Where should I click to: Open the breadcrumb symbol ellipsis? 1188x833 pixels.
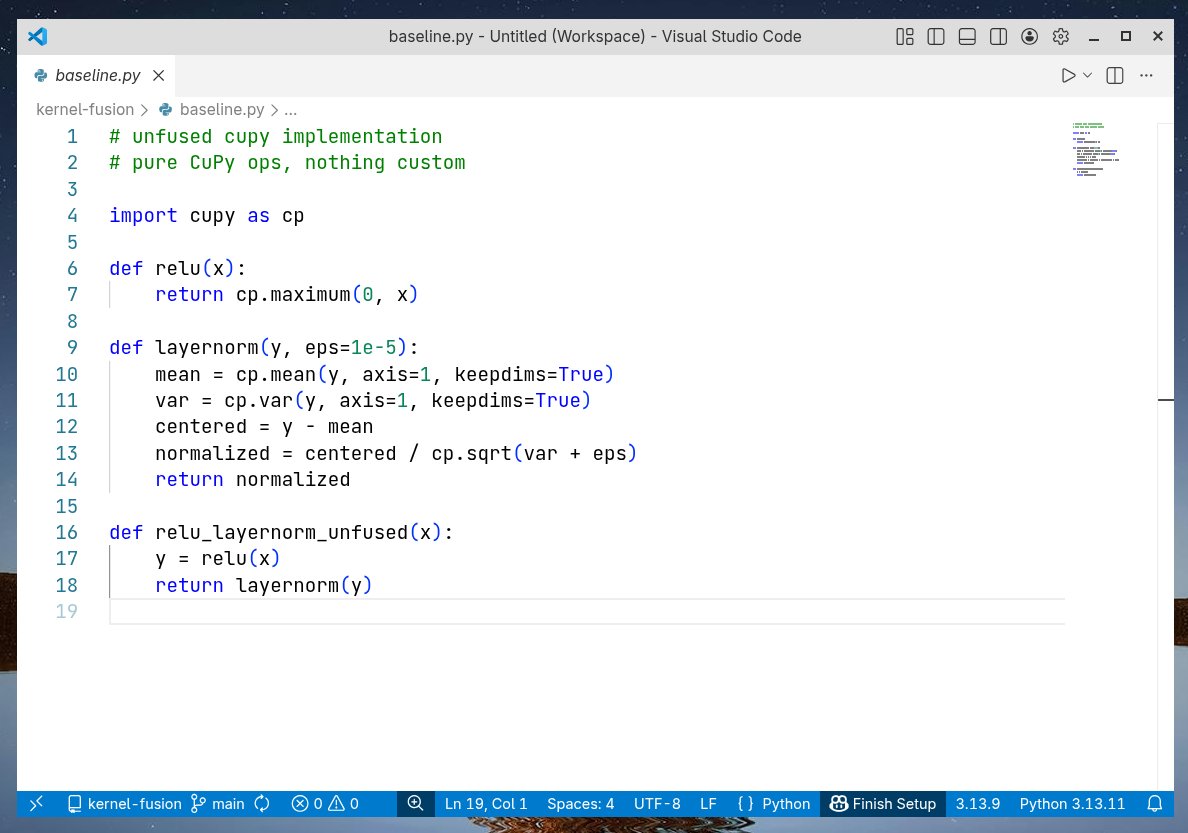(x=290, y=109)
